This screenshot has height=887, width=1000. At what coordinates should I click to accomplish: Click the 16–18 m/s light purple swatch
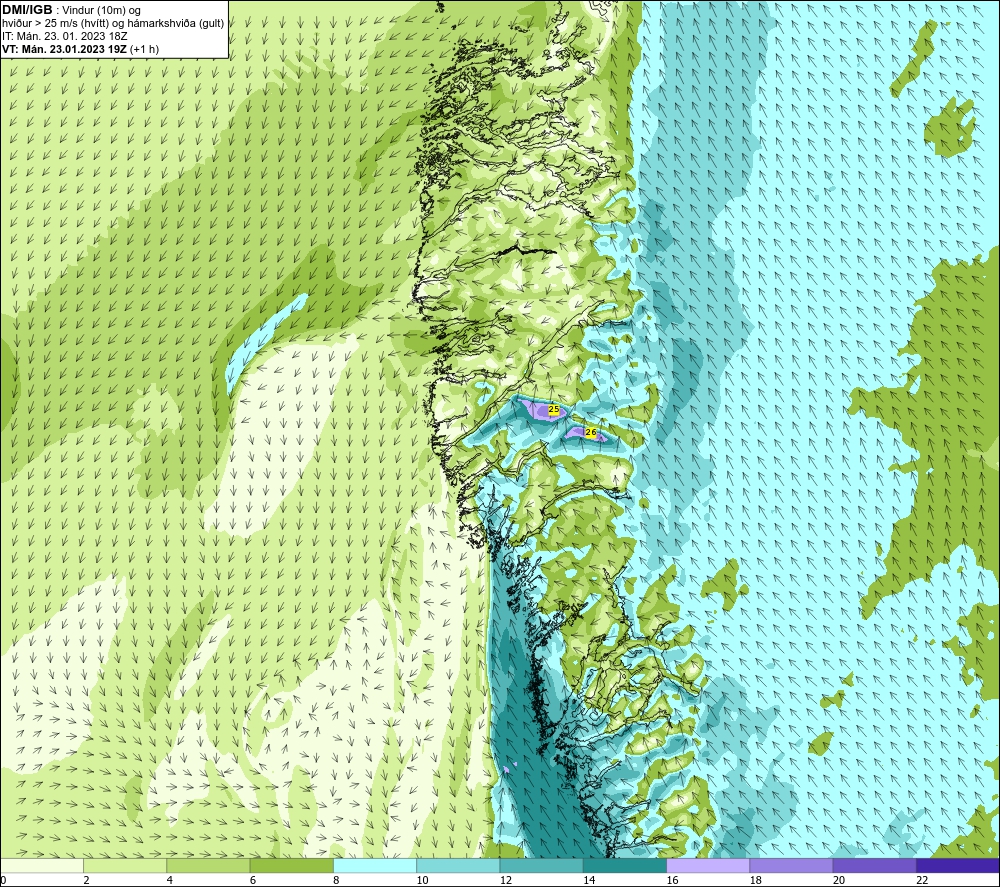coord(709,865)
